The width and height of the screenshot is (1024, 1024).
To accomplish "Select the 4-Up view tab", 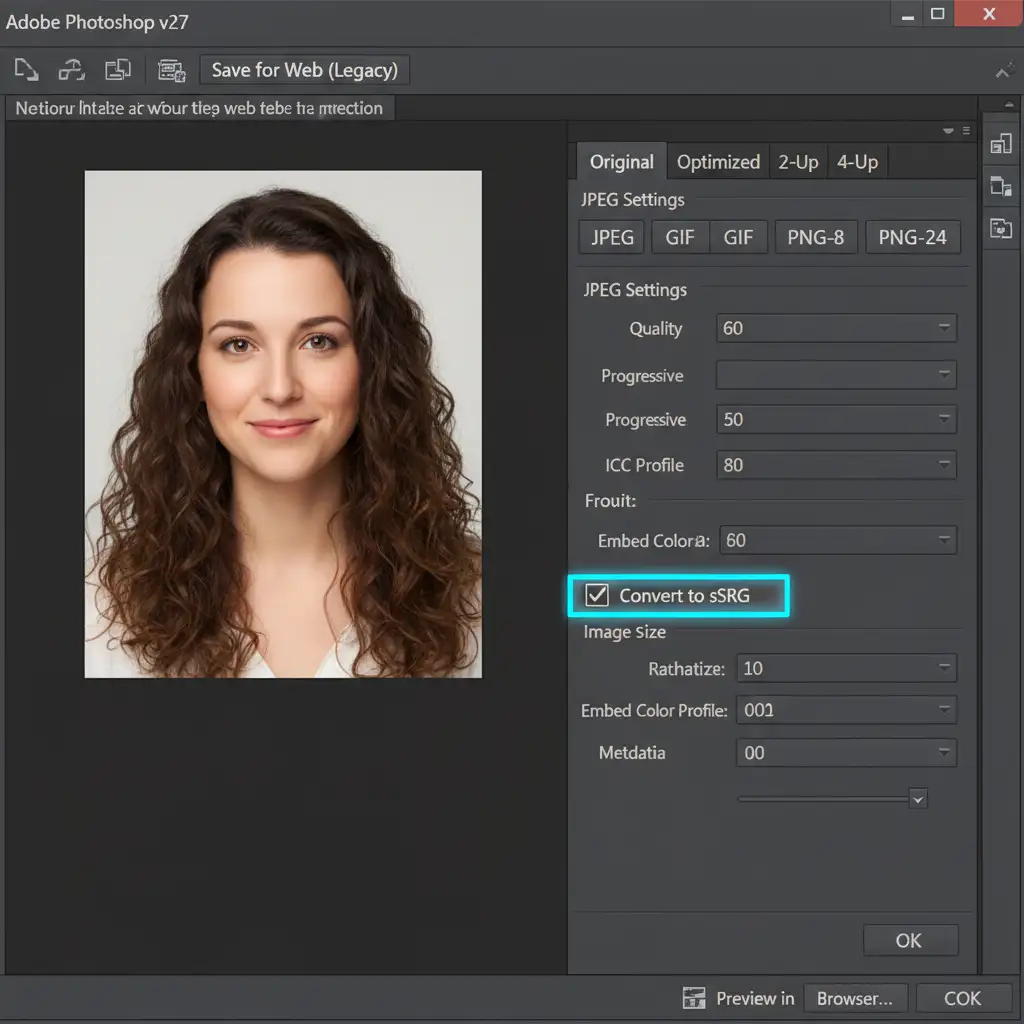I will [x=857, y=162].
